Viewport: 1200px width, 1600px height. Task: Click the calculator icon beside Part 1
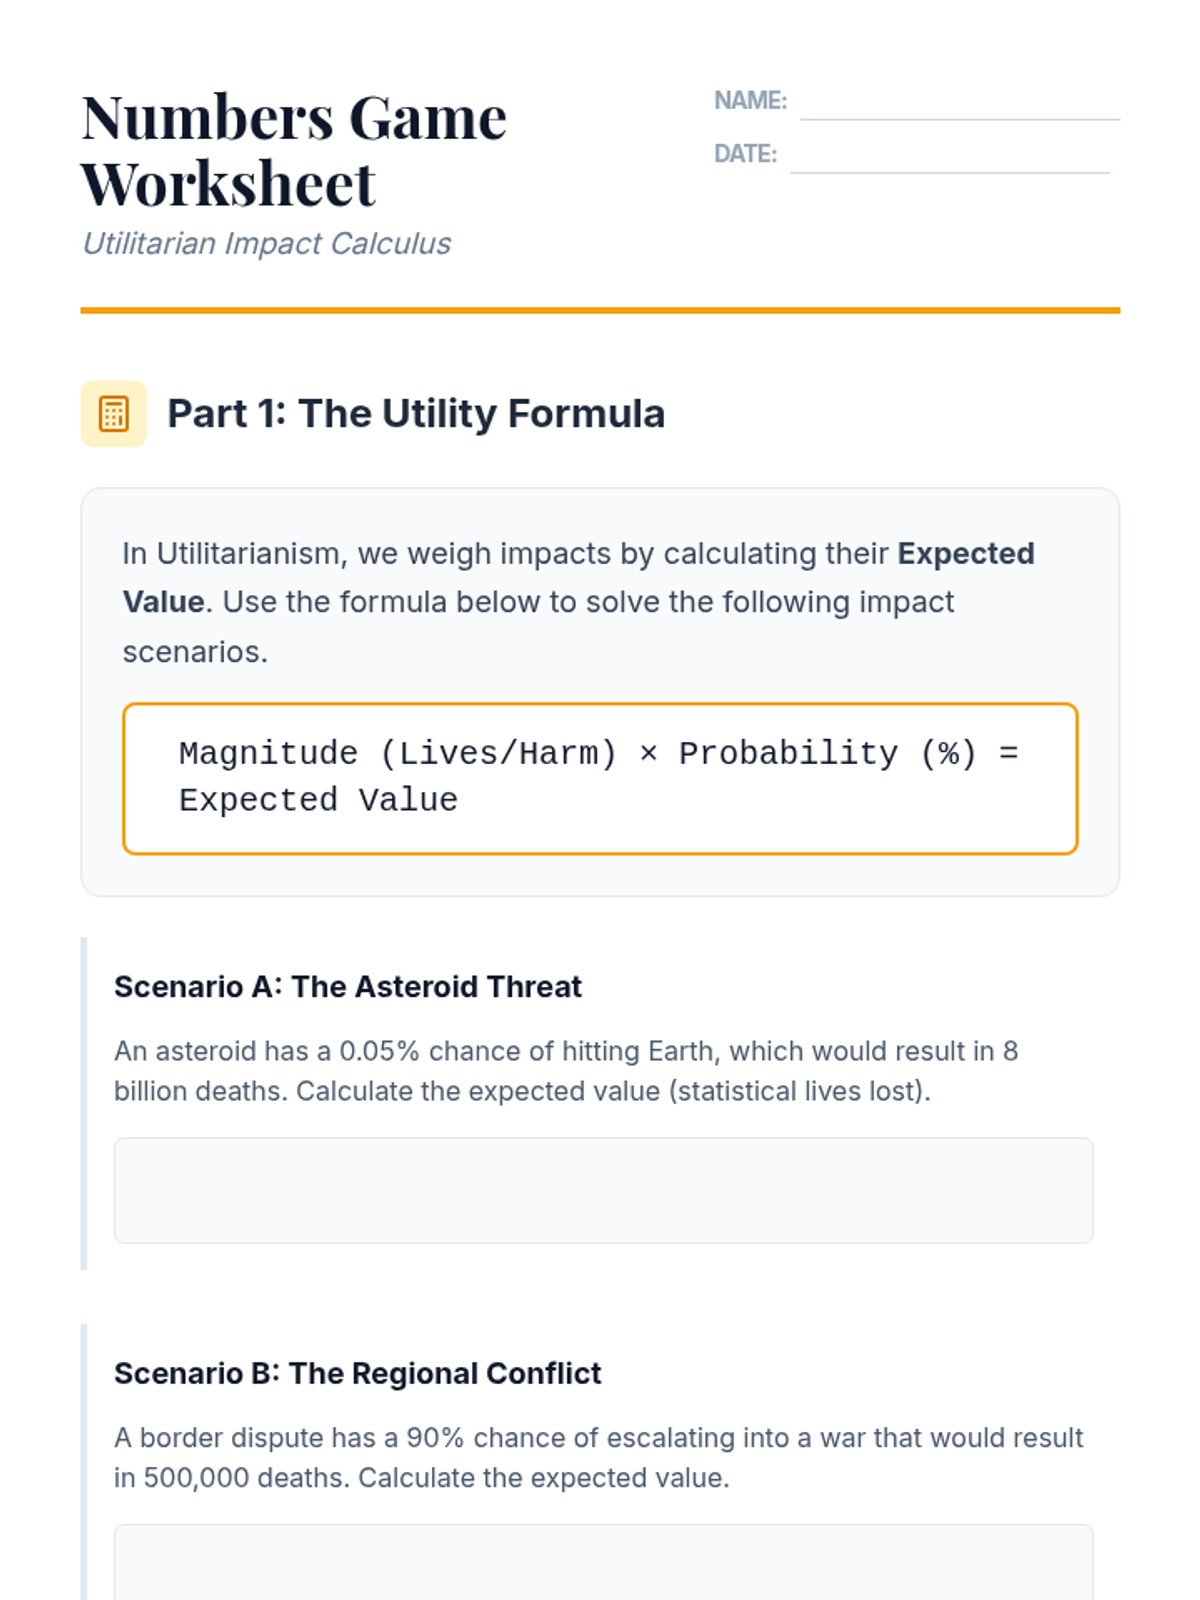(x=113, y=414)
